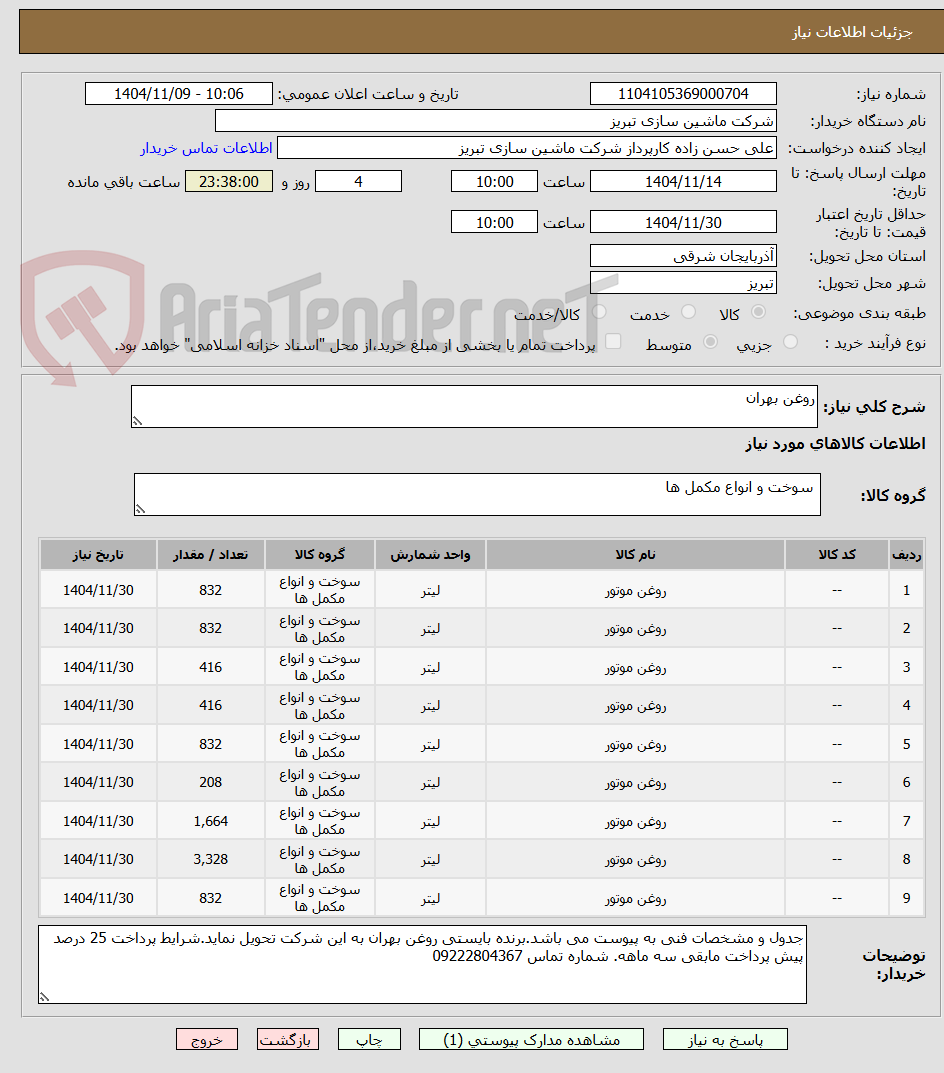Click the remaining days field showing 4
This screenshot has width=944, height=1073.
(358, 181)
